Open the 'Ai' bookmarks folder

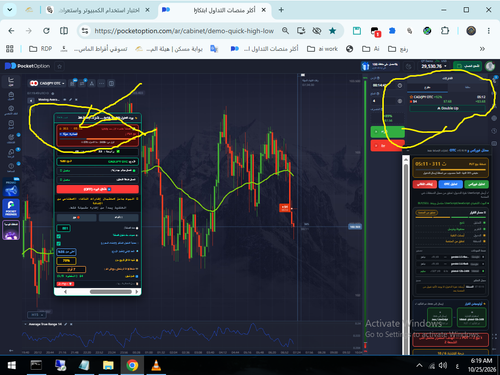coord(371,49)
